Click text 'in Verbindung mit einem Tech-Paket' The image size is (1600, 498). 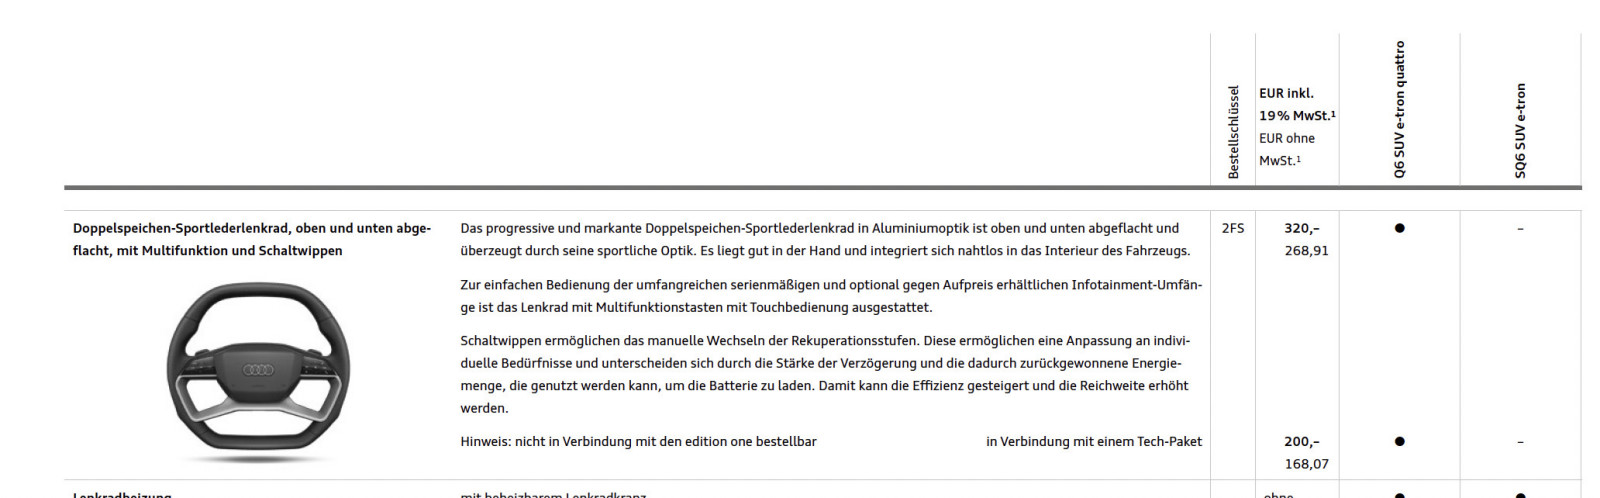coord(1094,441)
